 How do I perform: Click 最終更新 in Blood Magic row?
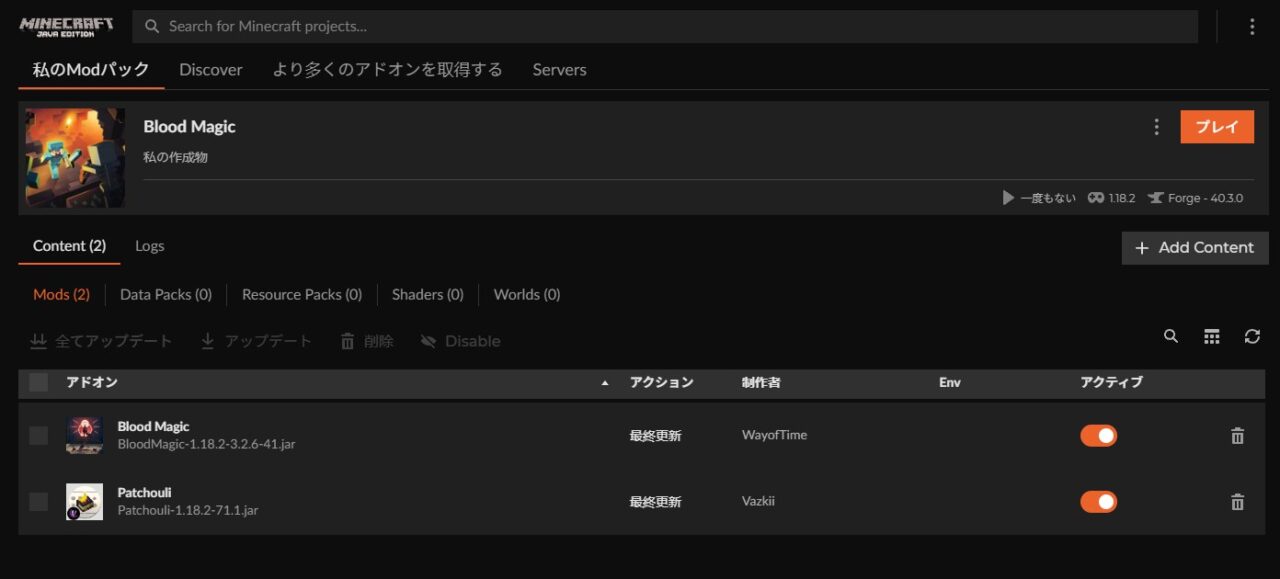click(655, 436)
